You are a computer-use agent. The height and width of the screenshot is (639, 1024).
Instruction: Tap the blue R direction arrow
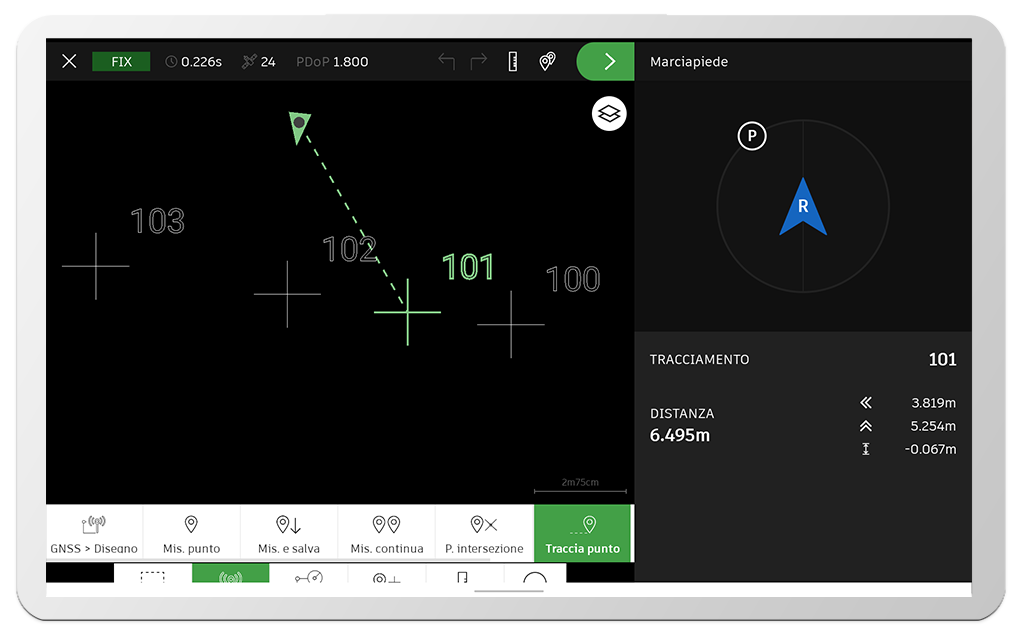[x=803, y=207]
